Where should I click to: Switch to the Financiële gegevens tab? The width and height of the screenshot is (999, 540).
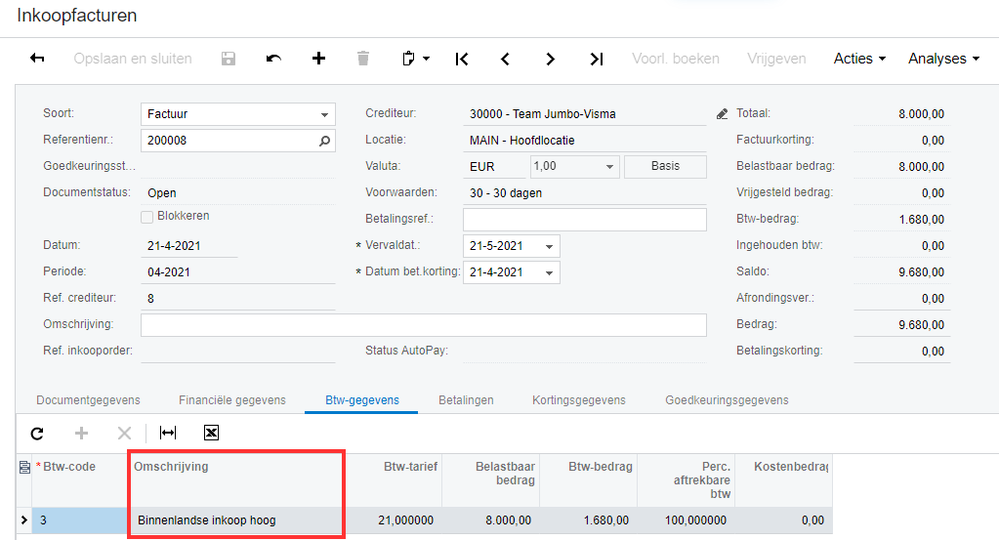point(232,400)
